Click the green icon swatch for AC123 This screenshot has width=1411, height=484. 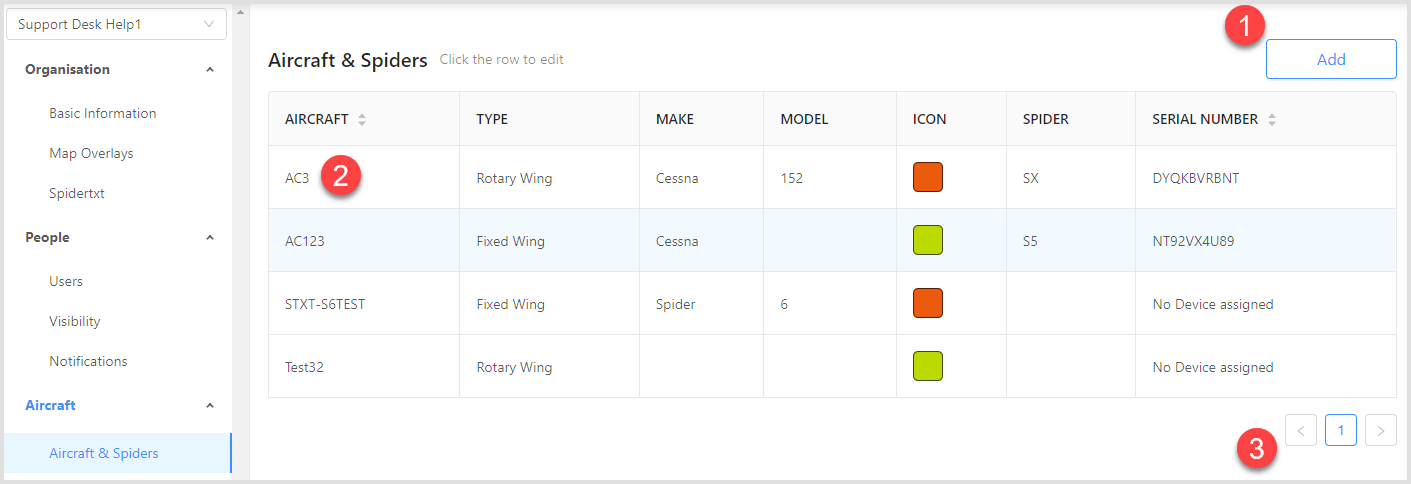(927, 240)
